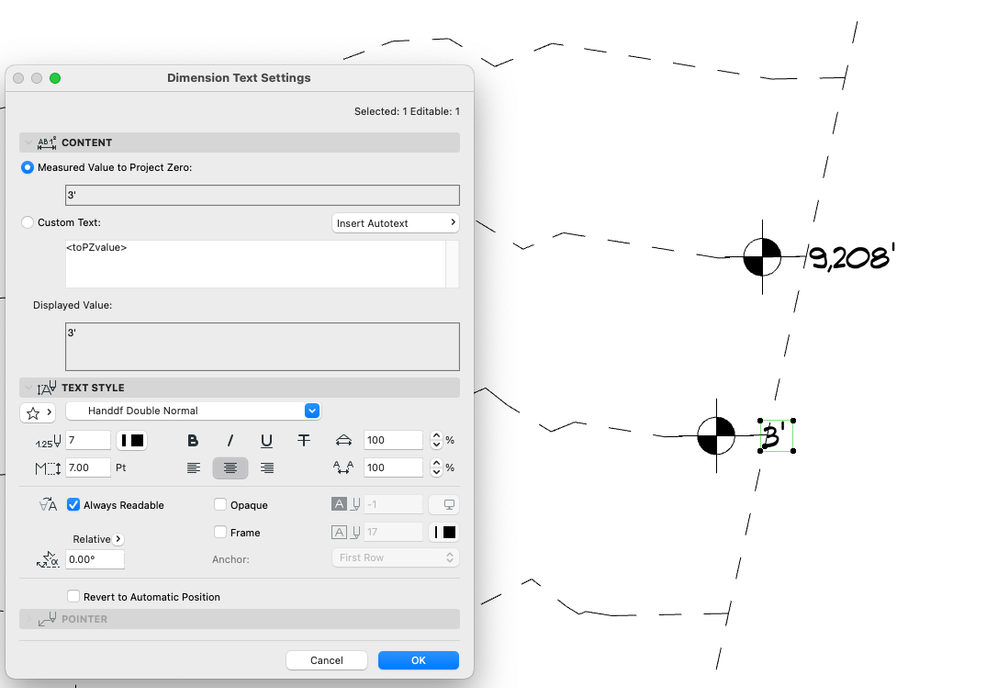Screen dimensions: 998x688
Task: Align dimension text to the right
Action: pos(266,467)
